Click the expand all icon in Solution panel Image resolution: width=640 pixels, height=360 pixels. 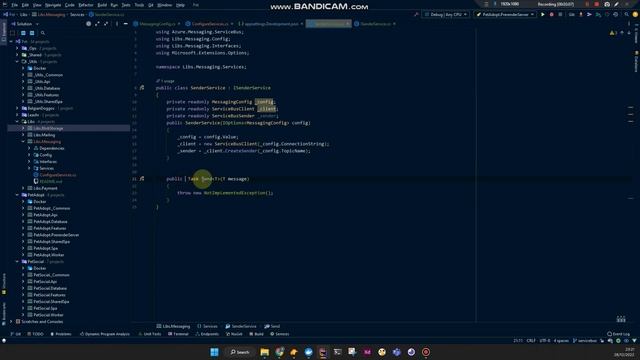97,24
